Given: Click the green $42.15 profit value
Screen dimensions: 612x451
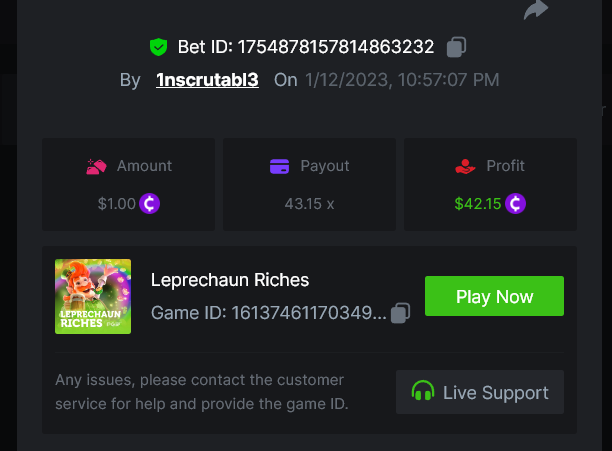Looking at the screenshot, I should pos(477,204).
